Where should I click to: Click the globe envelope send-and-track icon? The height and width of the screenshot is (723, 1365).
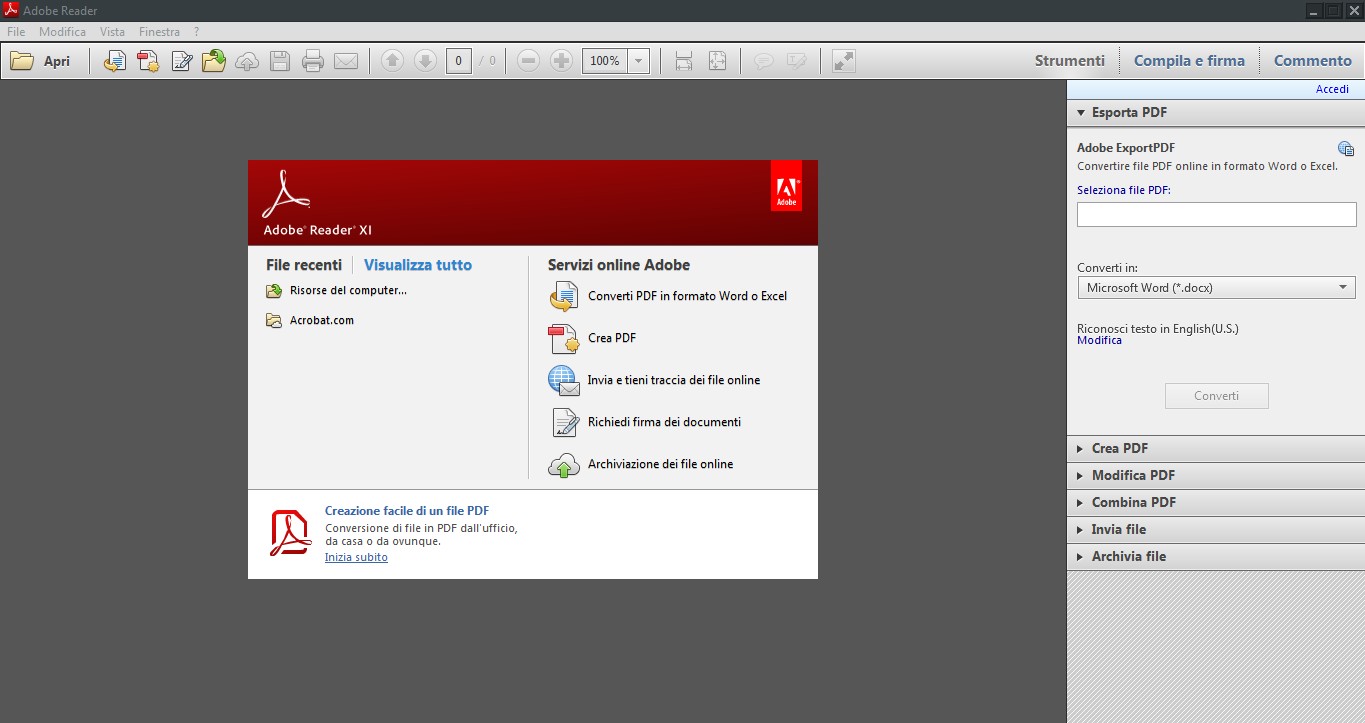click(x=564, y=381)
